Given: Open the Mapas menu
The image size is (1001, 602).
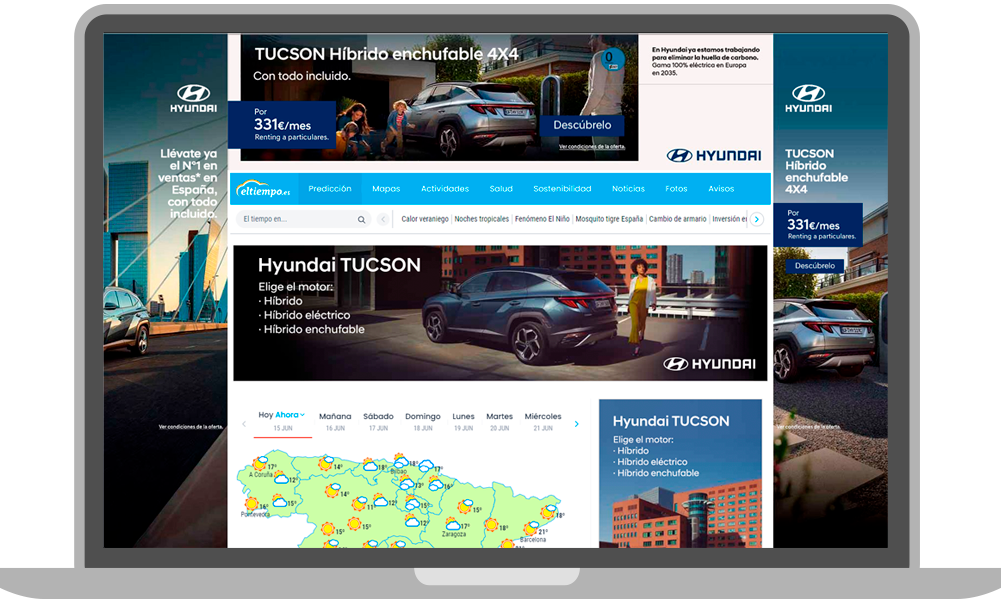Looking at the screenshot, I should (386, 189).
